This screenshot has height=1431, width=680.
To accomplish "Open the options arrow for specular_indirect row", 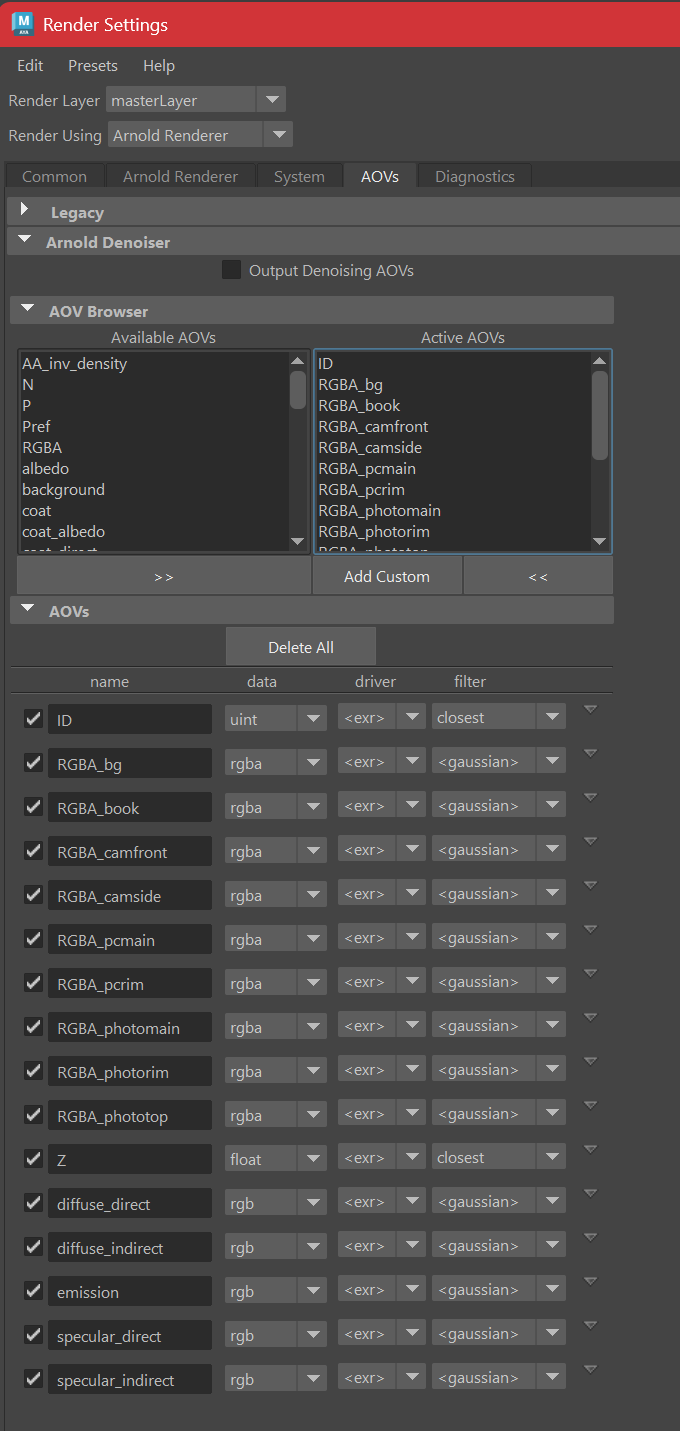I will click(x=590, y=1369).
